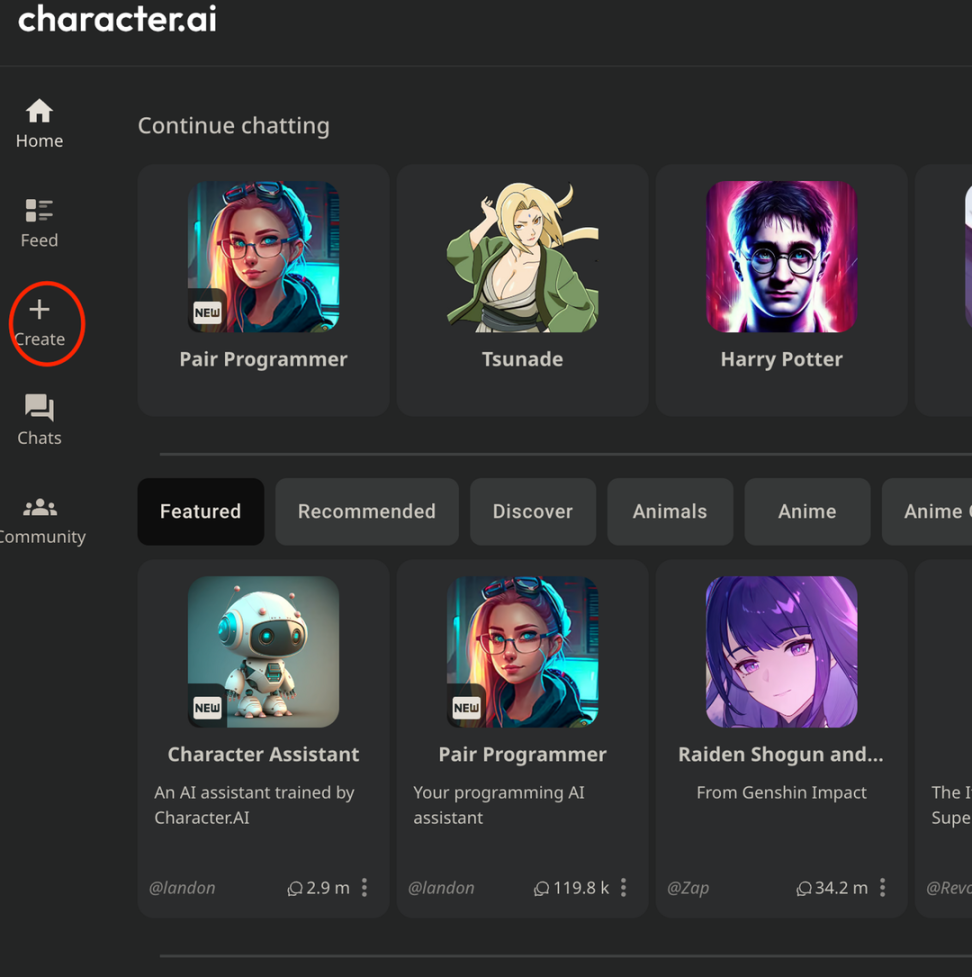Open the Feed sidebar icon
The height and width of the screenshot is (977, 972).
coord(39,210)
